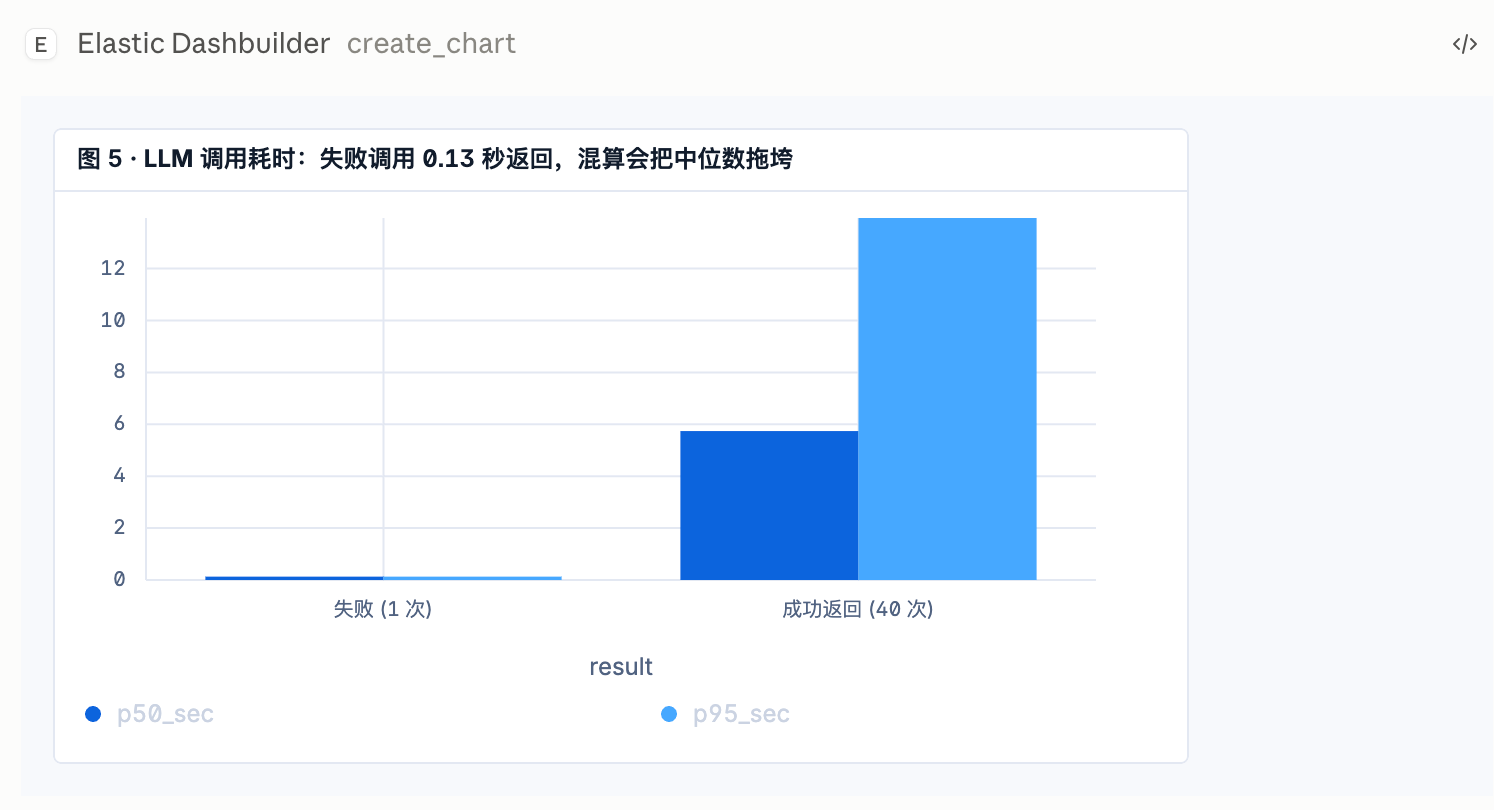Screen dimensions: 1494x810
Task: Click the y-axis value 0
Action: point(120,580)
